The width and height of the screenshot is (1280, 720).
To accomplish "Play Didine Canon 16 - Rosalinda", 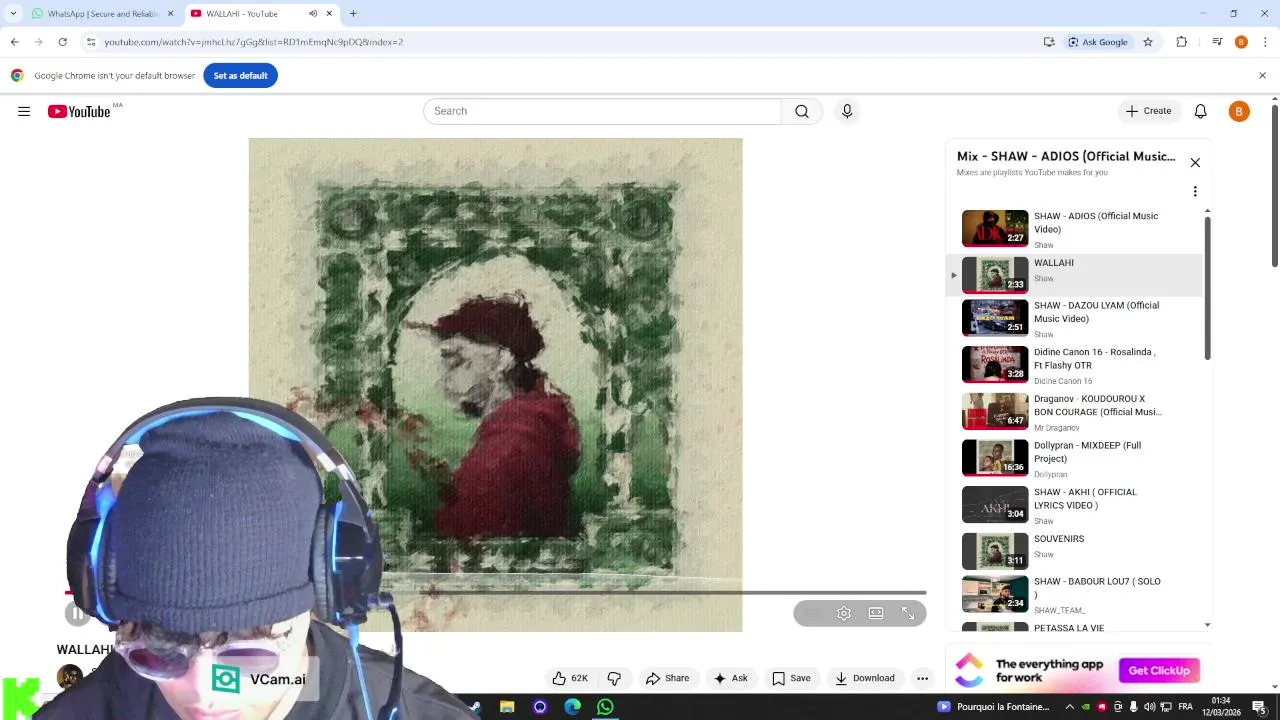I will (1075, 365).
